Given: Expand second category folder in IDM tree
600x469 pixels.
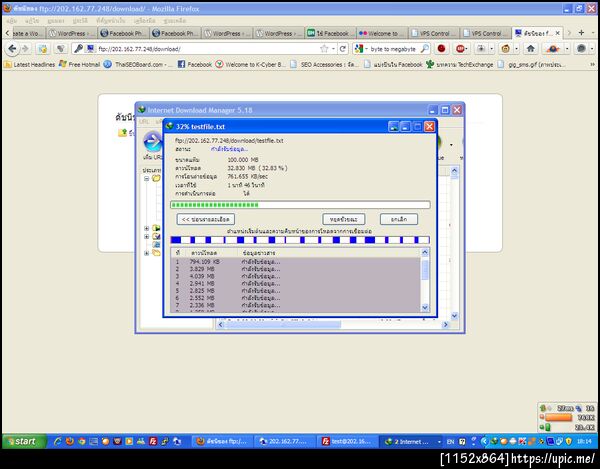Looking at the screenshot, I should 147,228.
